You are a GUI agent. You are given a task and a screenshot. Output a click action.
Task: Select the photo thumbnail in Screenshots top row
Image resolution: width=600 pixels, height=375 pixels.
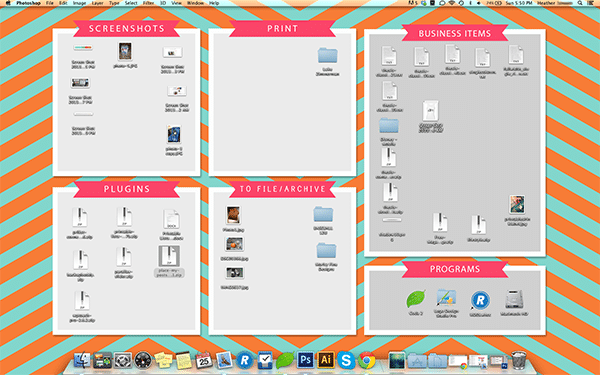click(125, 51)
